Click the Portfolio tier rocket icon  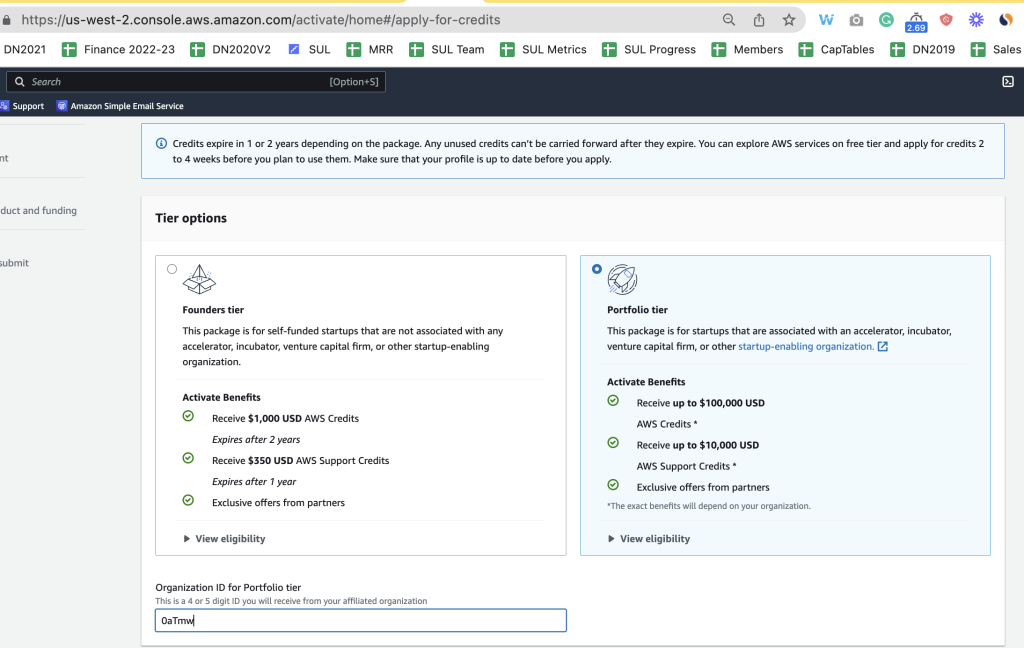pos(622,279)
